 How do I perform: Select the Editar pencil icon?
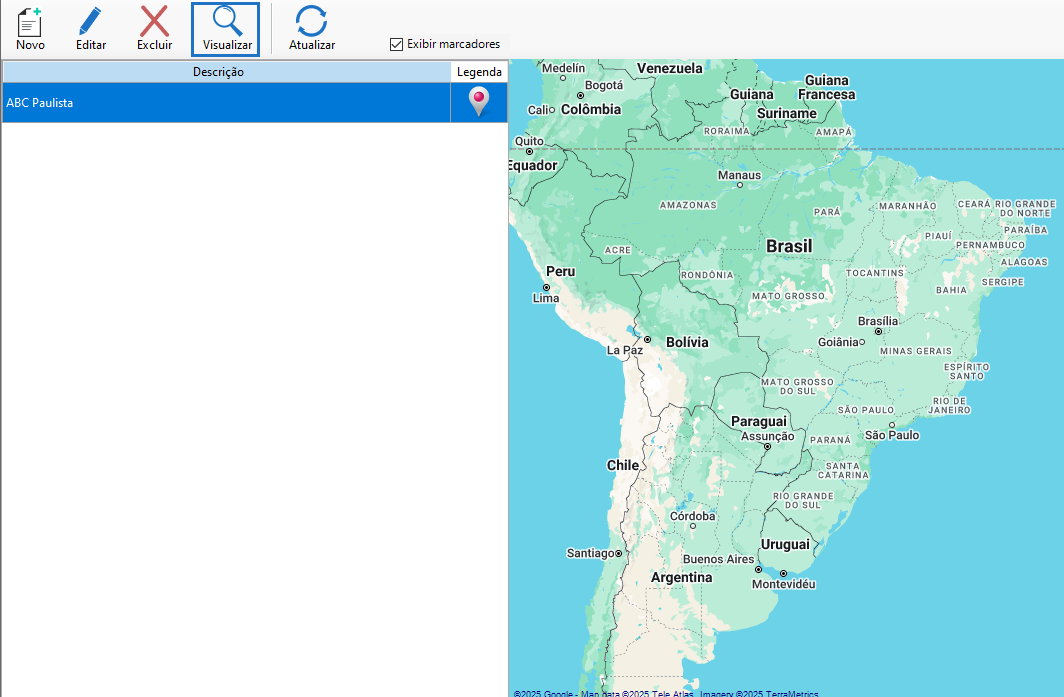(90, 27)
